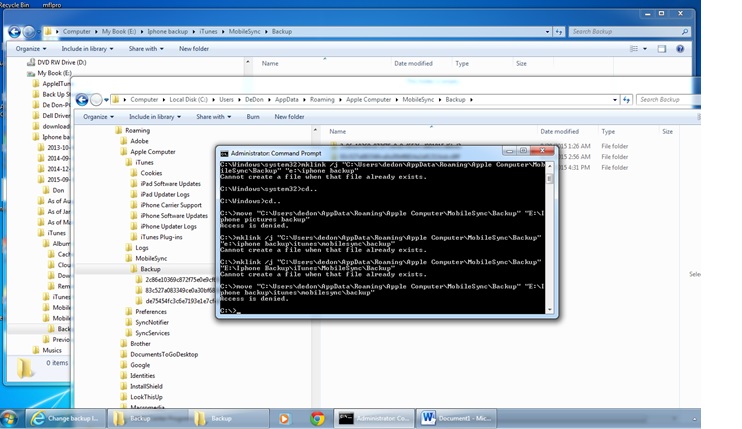742x429 pixels.
Task: Select Cookies folder in the tree
Action: [151, 173]
